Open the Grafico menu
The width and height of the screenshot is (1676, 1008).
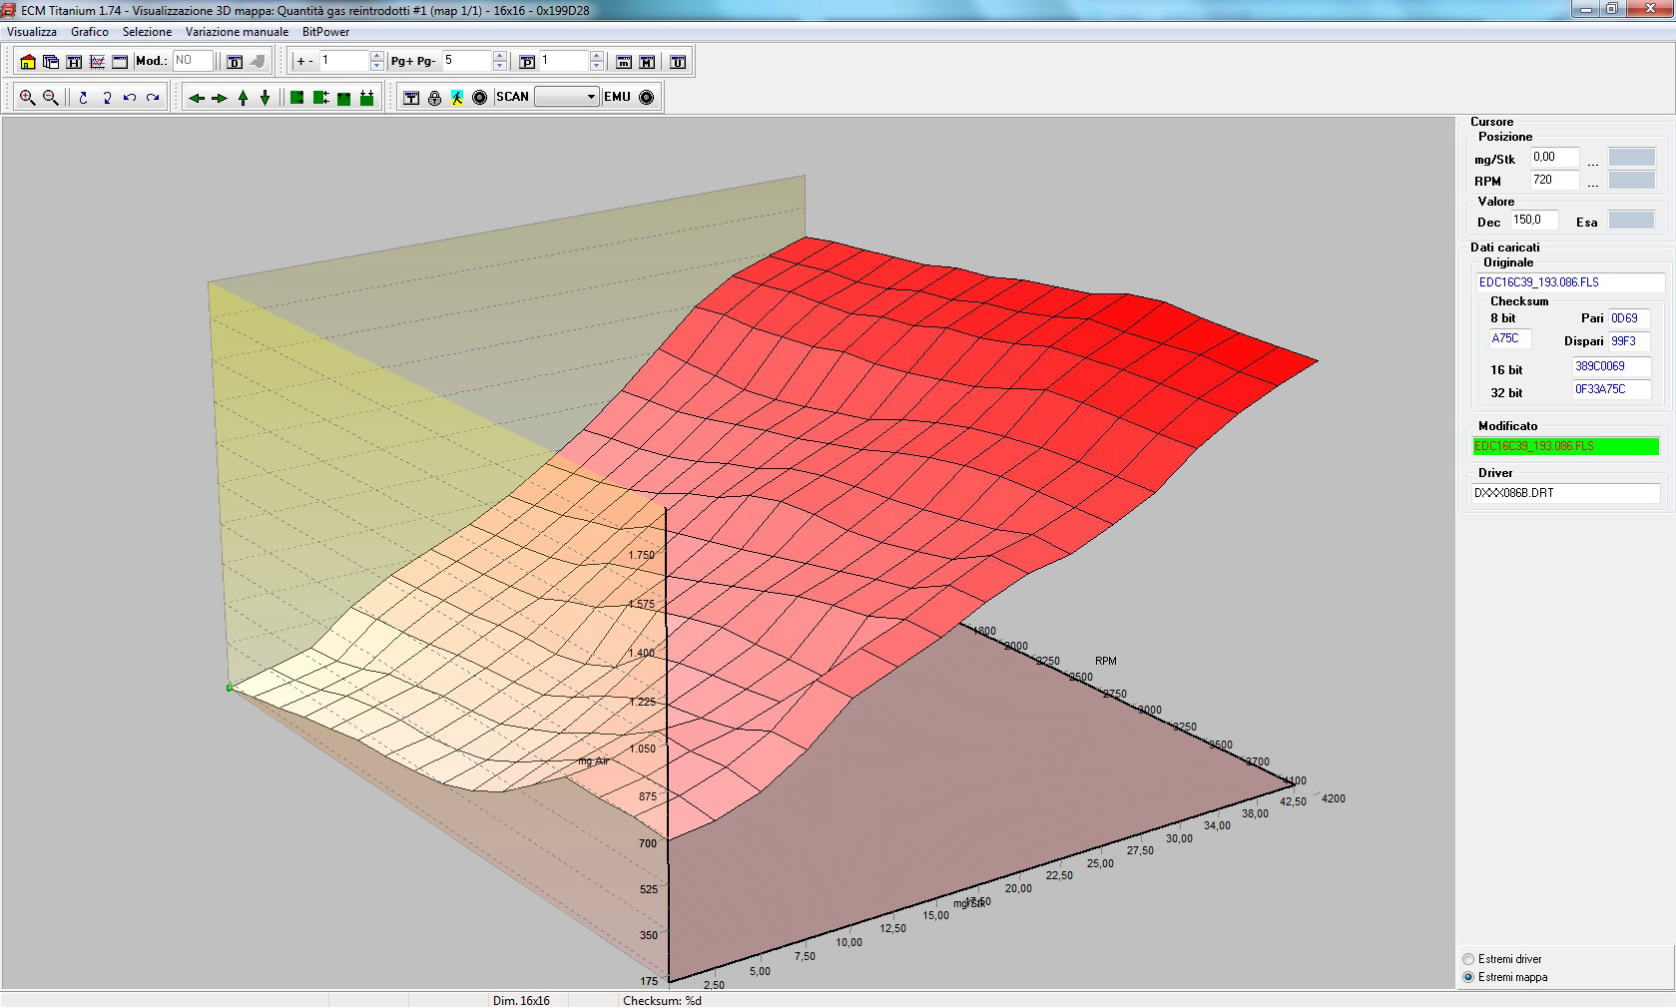pyautogui.click(x=90, y=32)
